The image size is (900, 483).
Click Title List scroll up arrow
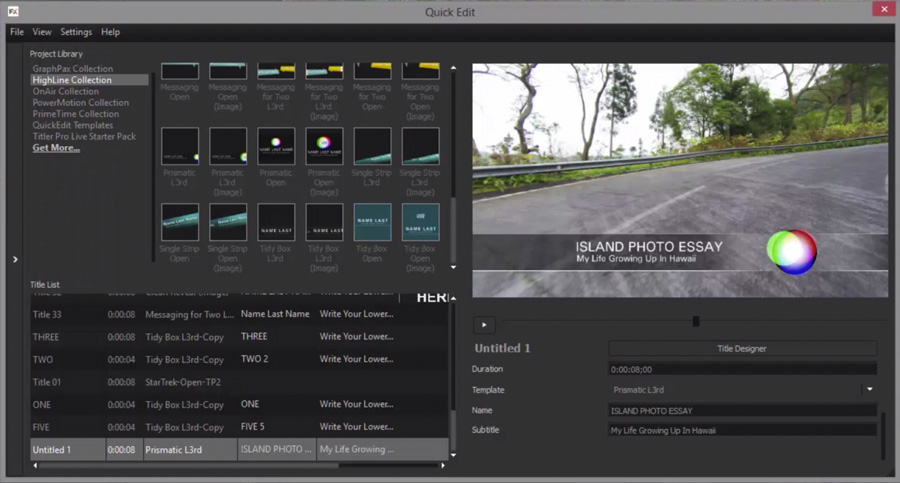point(453,298)
